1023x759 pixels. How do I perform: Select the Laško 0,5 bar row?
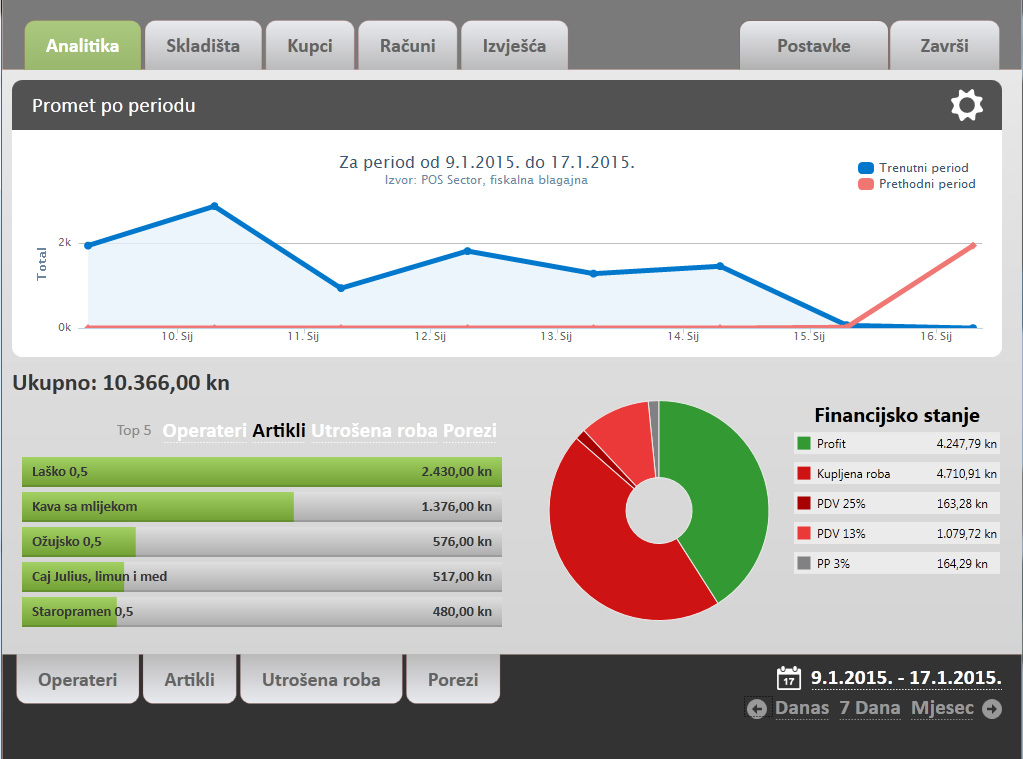[262, 472]
